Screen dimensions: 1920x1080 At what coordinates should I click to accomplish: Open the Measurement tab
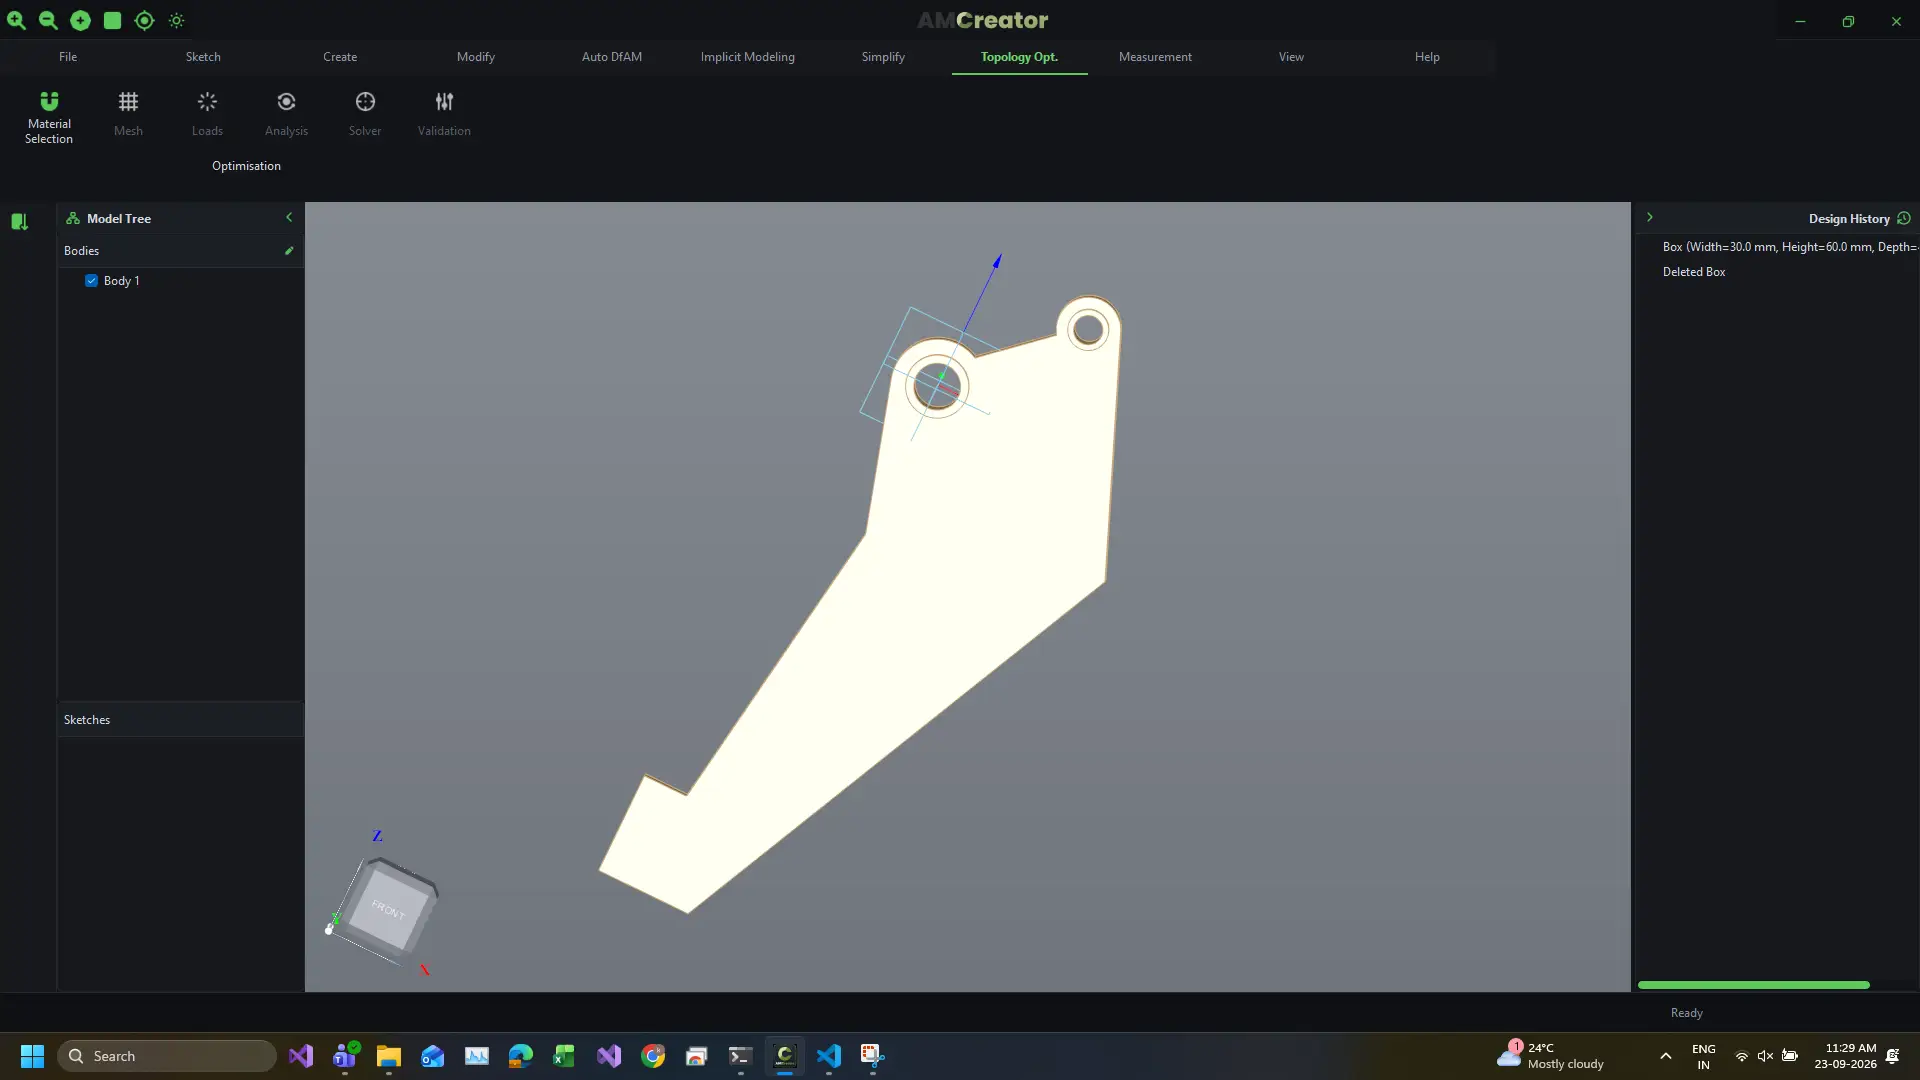(1155, 57)
